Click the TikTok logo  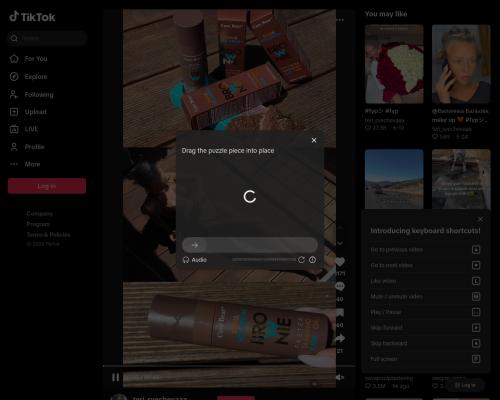(x=32, y=17)
